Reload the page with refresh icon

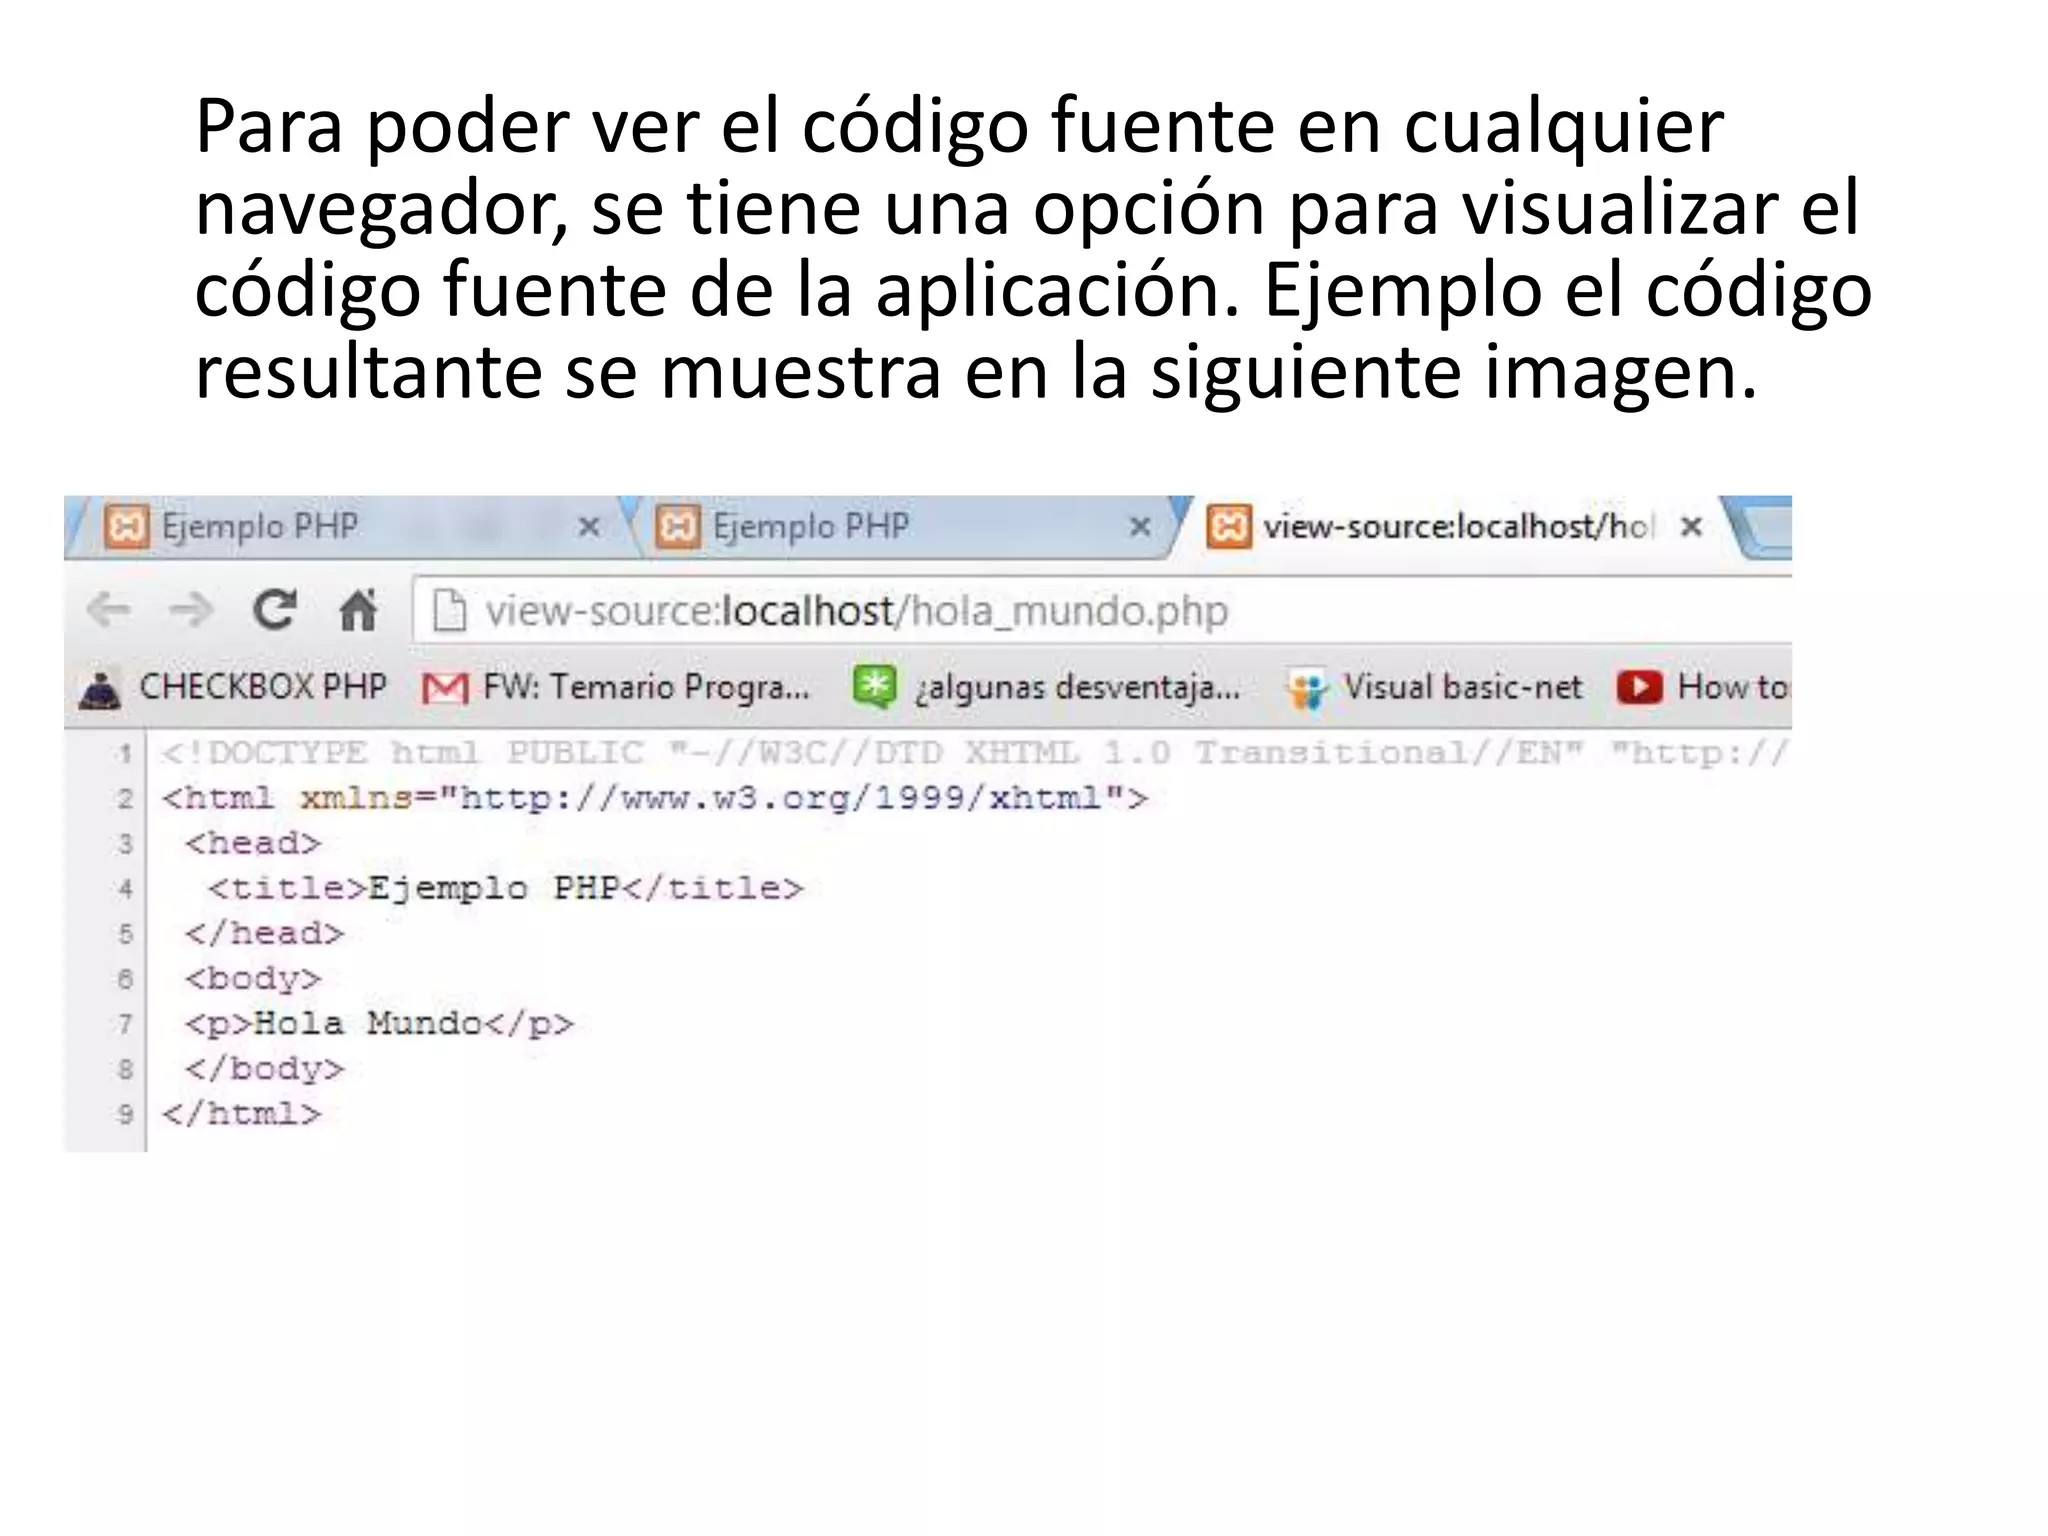(274, 609)
